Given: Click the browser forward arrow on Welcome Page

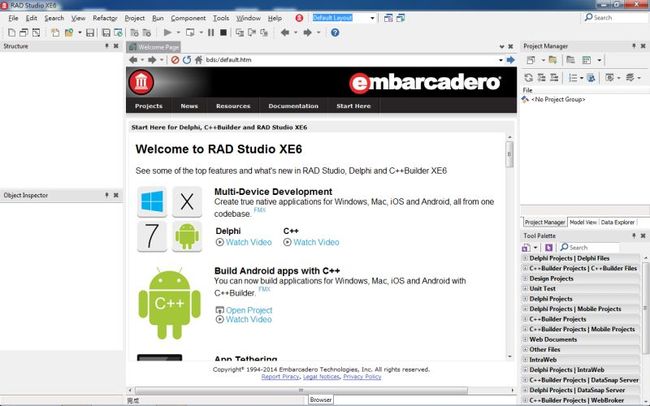Looking at the screenshot, I should coord(152,60).
